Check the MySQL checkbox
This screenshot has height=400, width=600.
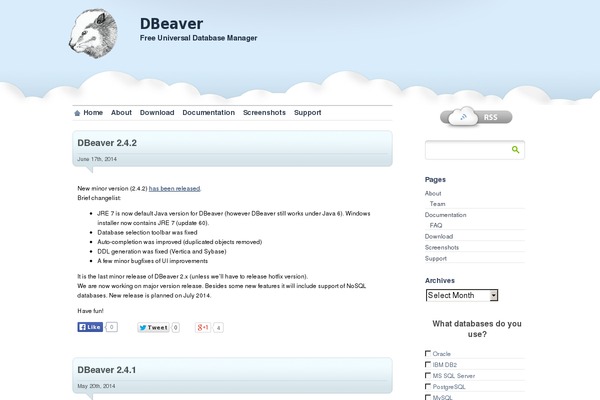(428, 397)
